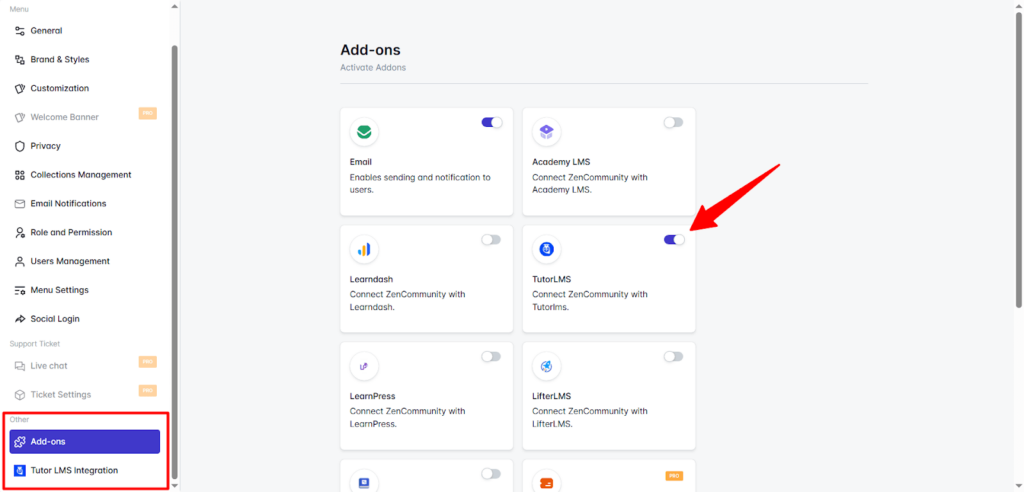Click the Brand & Styles icon

(x=20, y=59)
